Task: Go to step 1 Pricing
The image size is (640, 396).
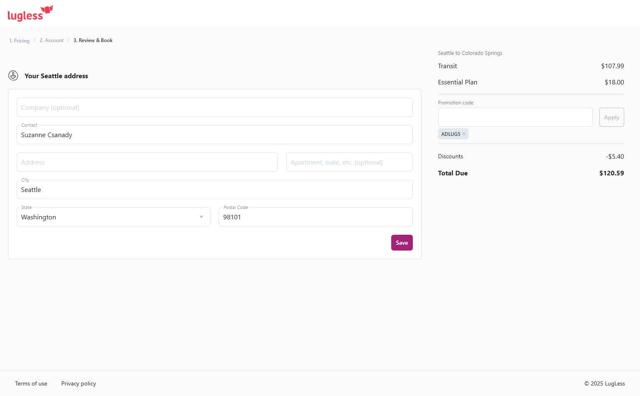Action: pos(20,40)
